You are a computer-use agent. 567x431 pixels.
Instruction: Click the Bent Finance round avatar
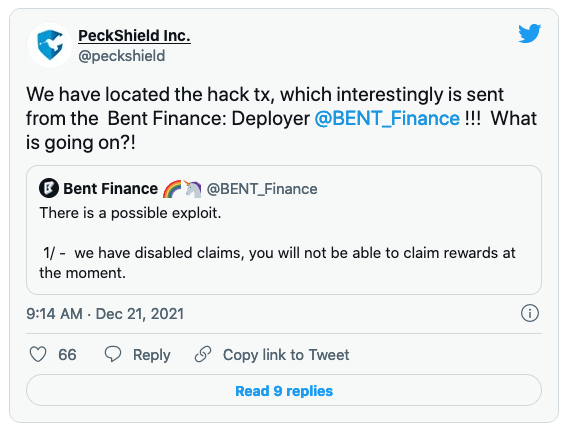coord(49,188)
